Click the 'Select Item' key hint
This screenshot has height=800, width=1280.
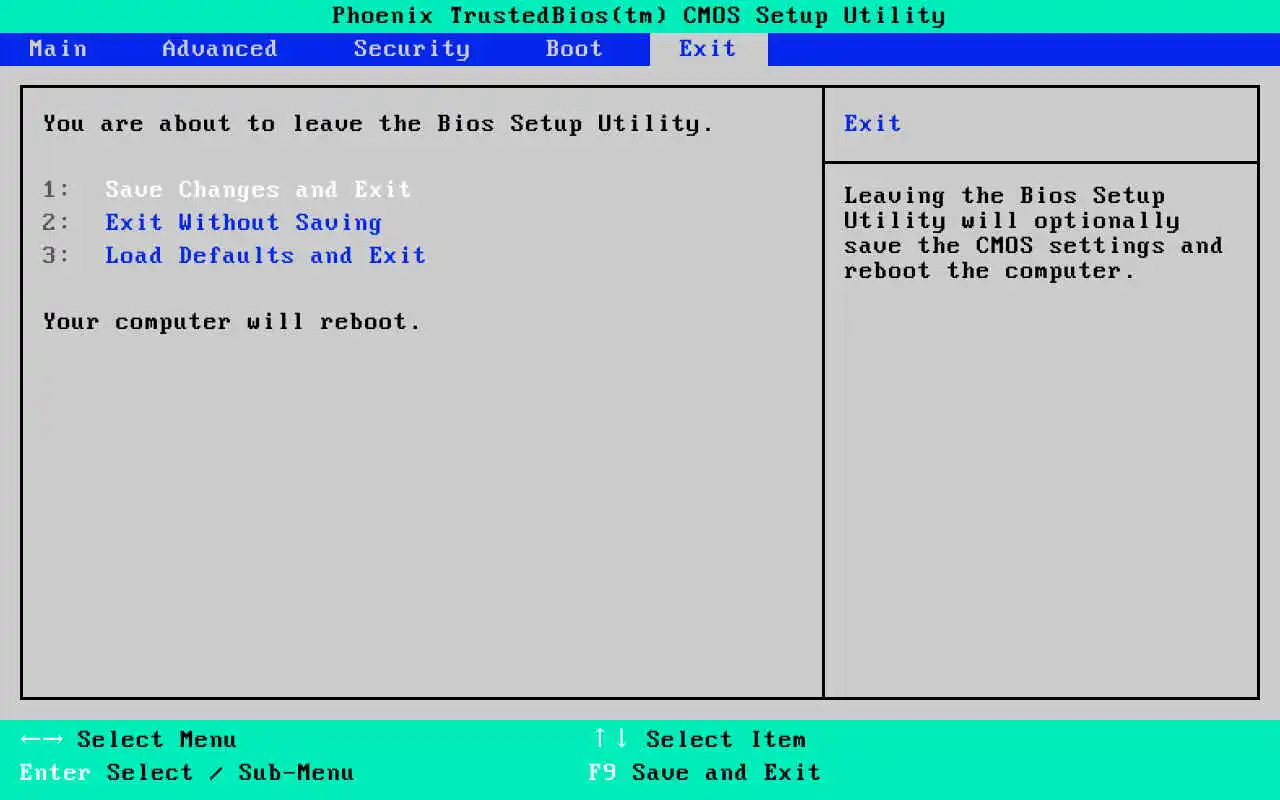click(x=699, y=739)
